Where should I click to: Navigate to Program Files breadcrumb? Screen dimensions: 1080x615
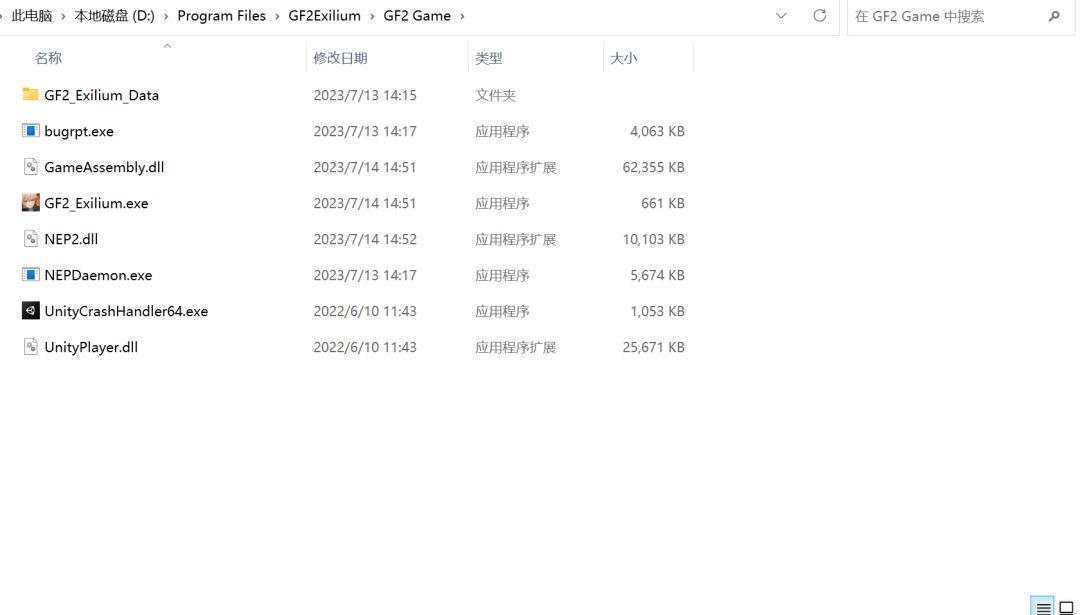[221, 16]
